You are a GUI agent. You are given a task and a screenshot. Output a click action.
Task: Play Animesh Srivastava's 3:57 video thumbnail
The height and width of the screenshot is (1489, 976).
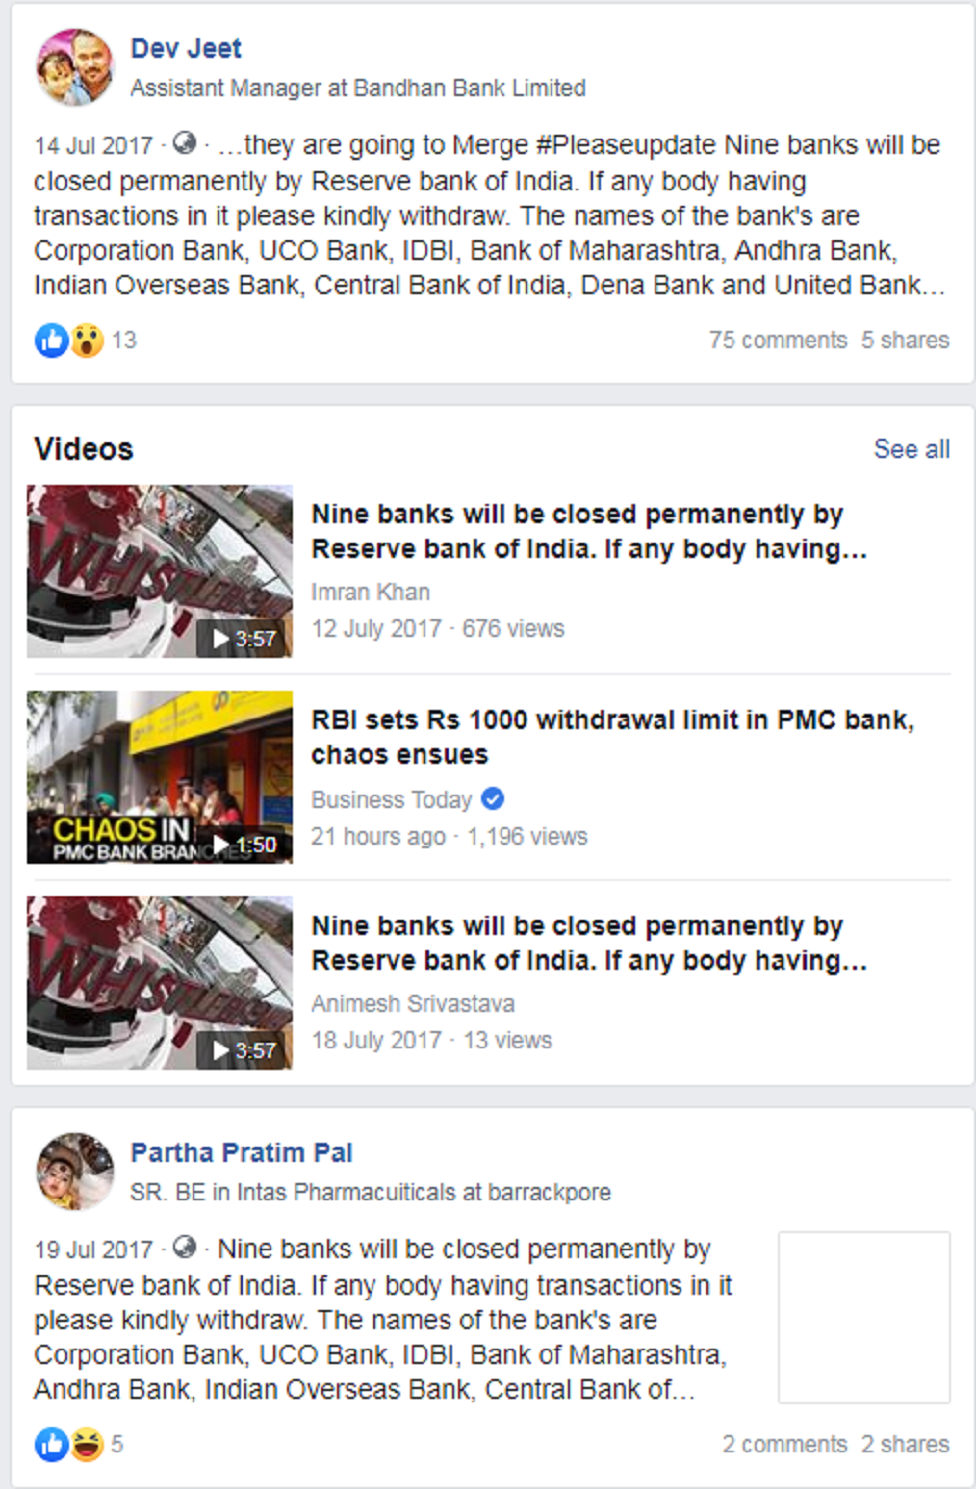pyautogui.click(x=160, y=983)
